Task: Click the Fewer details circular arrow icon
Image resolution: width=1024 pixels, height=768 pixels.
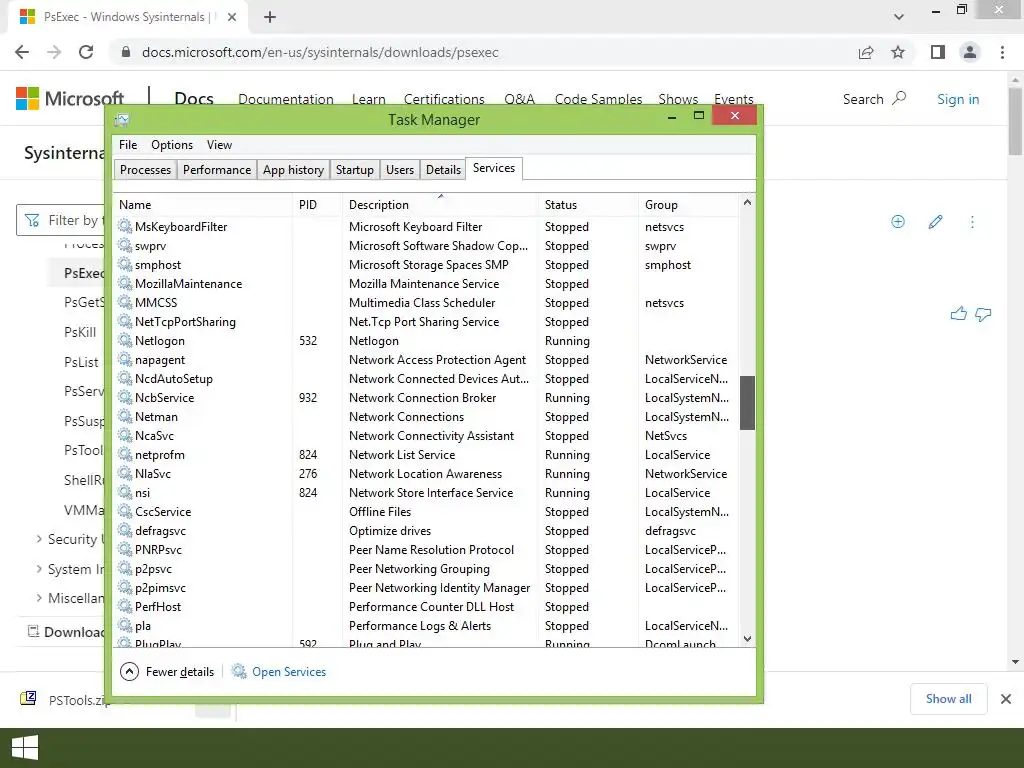Action: pyautogui.click(x=129, y=671)
